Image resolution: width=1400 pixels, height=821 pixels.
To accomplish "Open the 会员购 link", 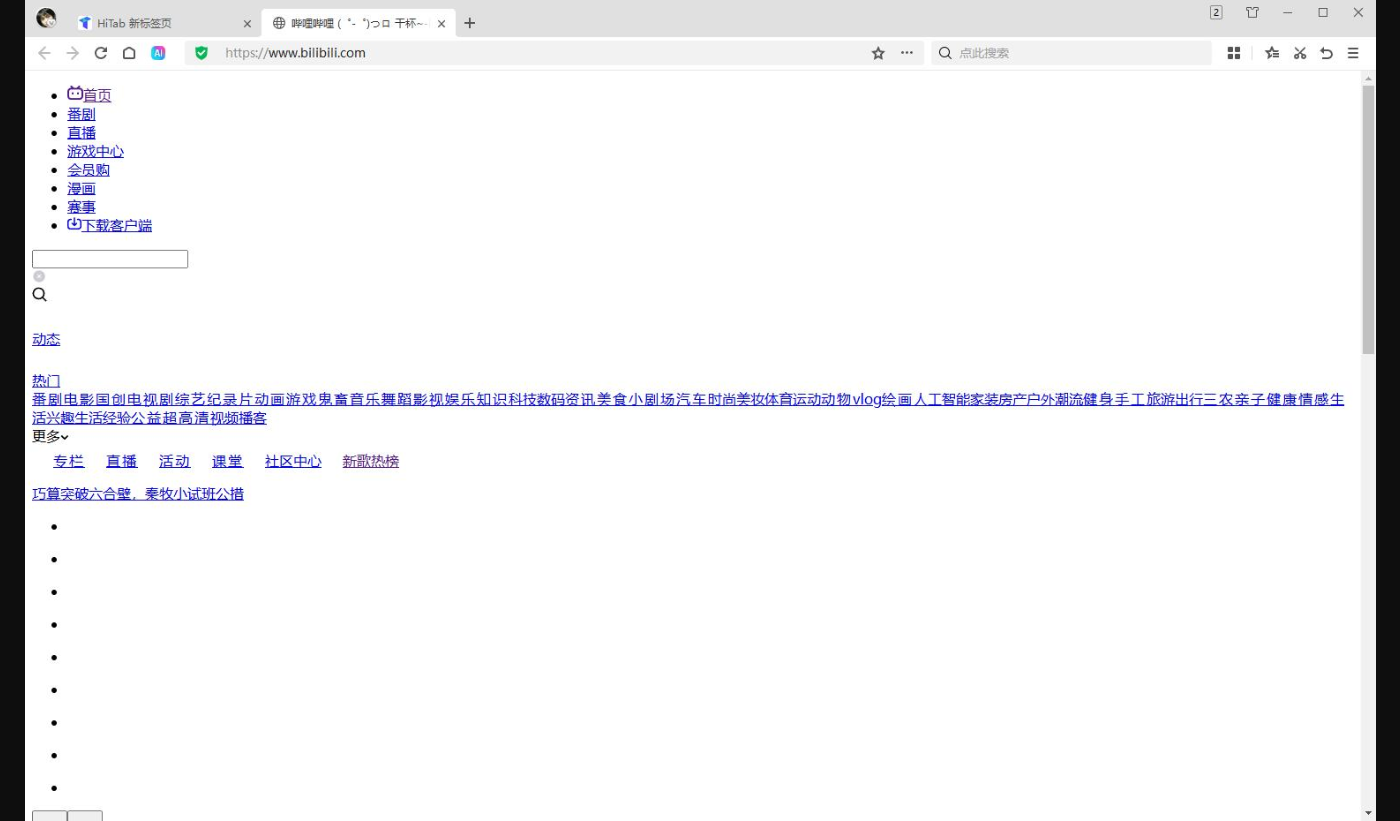I will click(x=88, y=170).
